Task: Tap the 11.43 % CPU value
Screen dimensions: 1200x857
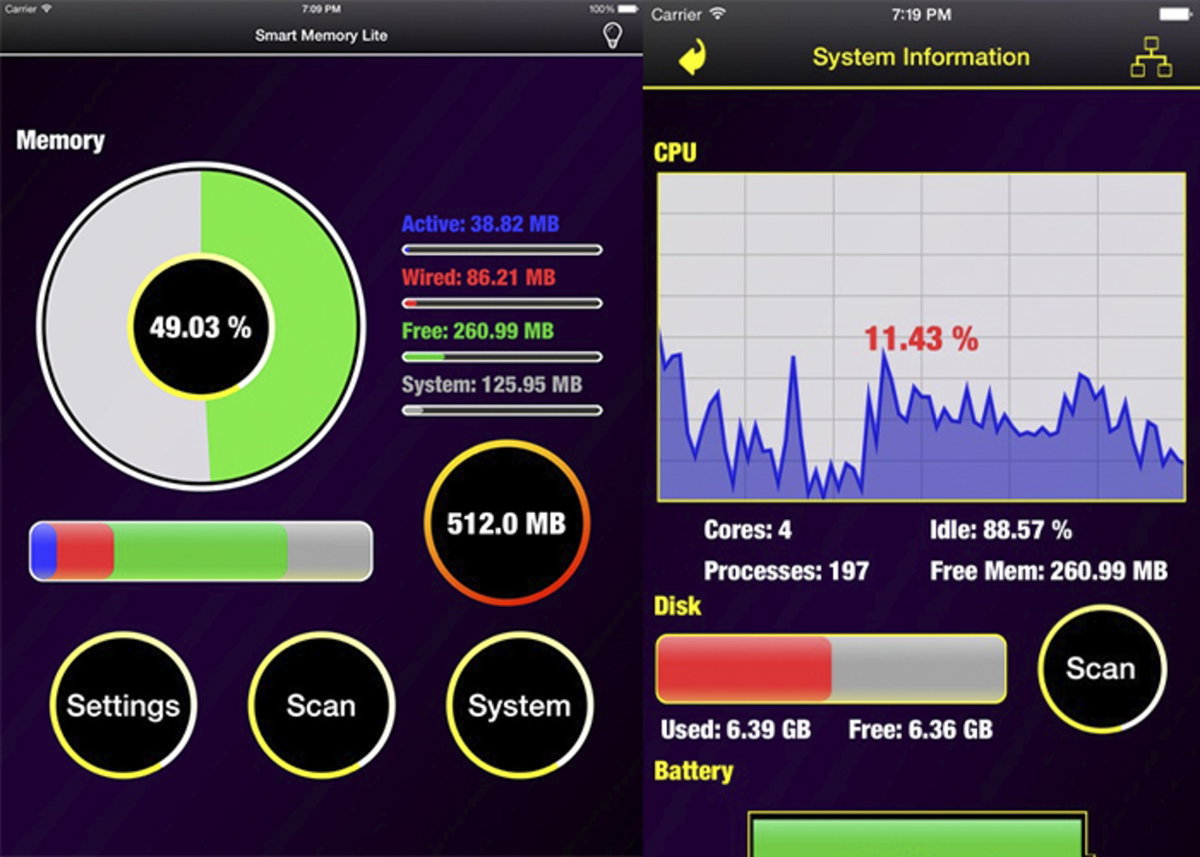Action: click(921, 339)
